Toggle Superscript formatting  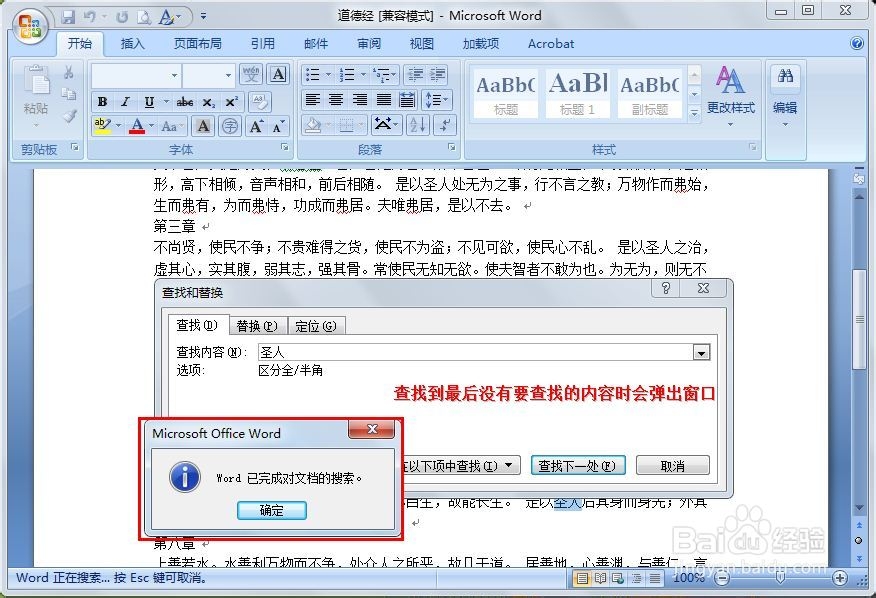231,102
